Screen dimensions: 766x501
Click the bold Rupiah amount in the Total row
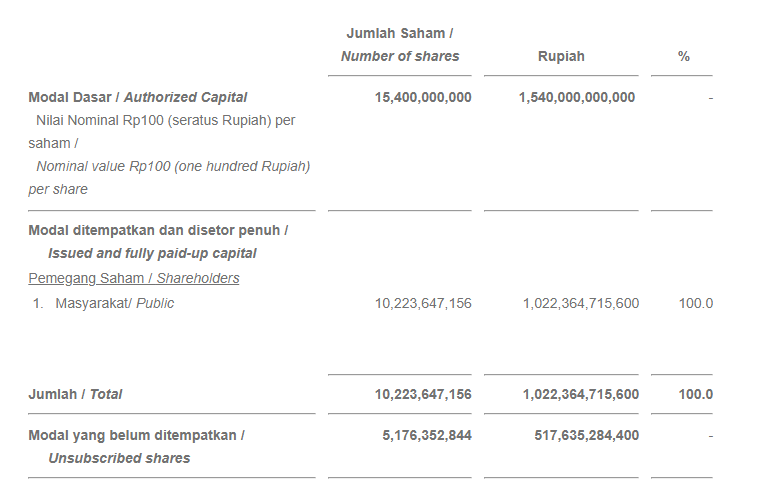click(x=580, y=394)
